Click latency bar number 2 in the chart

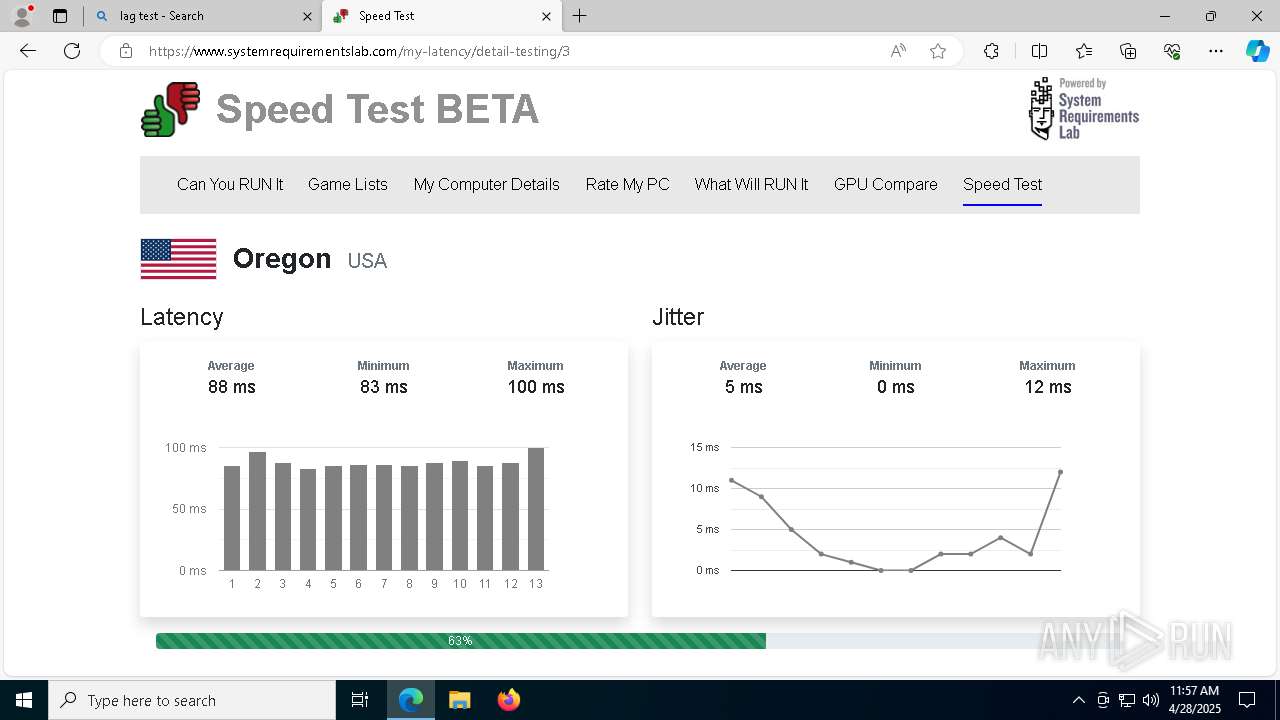coord(257,511)
